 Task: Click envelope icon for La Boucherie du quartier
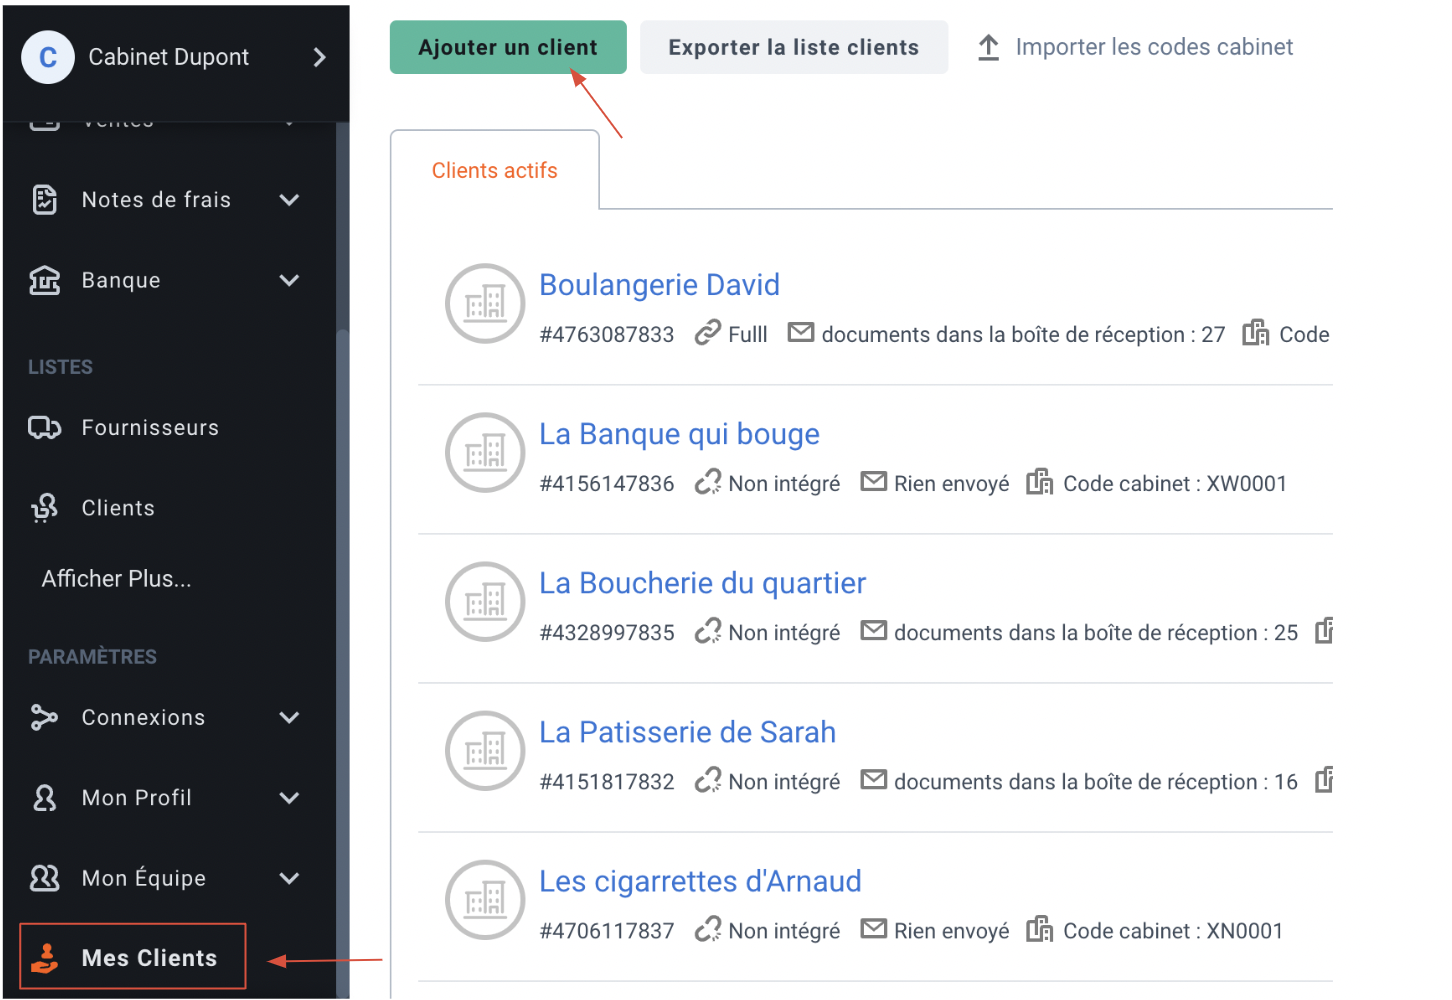click(x=874, y=631)
